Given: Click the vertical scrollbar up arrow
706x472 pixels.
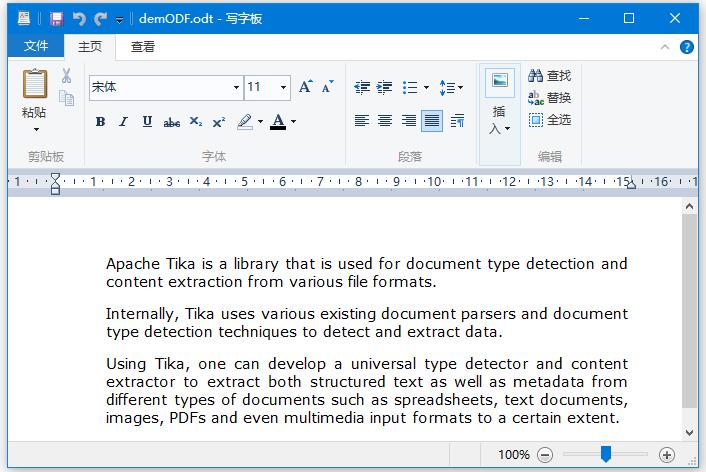Looking at the screenshot, I should click(x=689, y=207).
